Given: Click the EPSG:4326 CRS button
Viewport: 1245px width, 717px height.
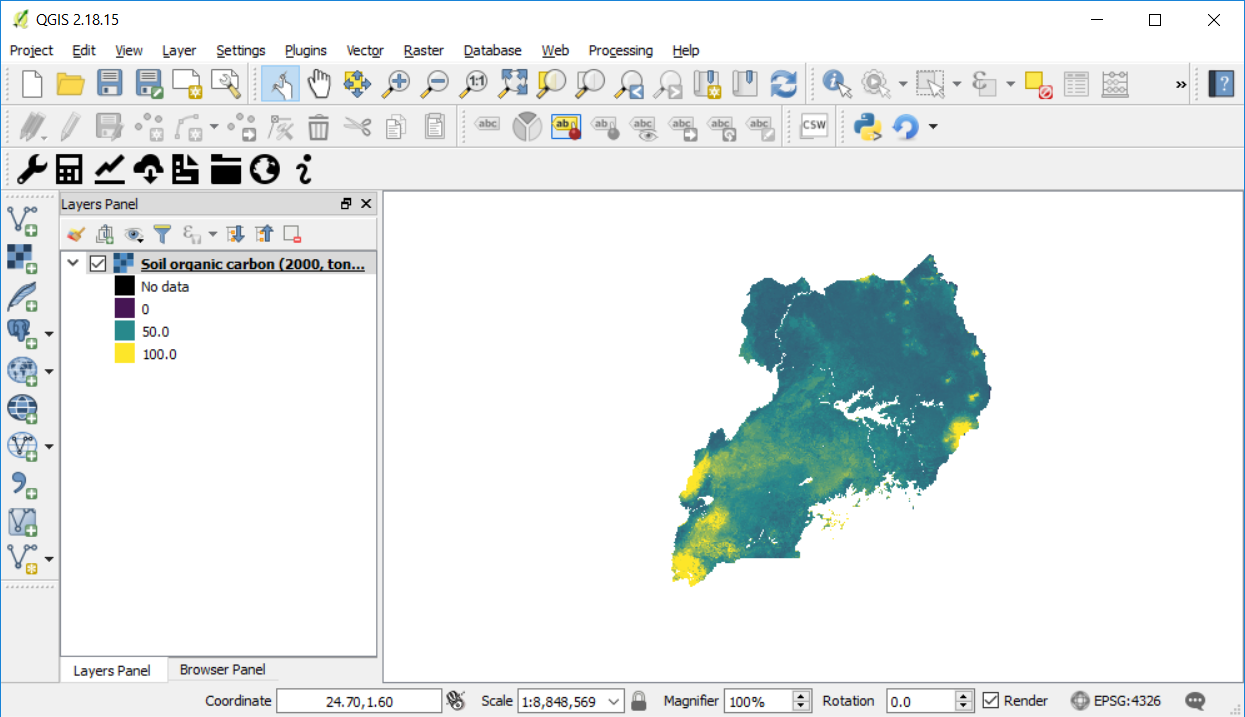Looking at the screenshot, I should 1116,701.
